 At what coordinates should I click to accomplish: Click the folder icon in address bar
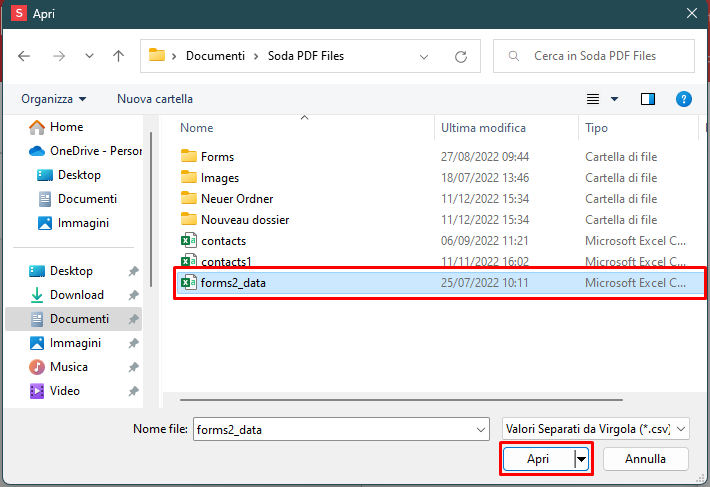click(157, 55)
